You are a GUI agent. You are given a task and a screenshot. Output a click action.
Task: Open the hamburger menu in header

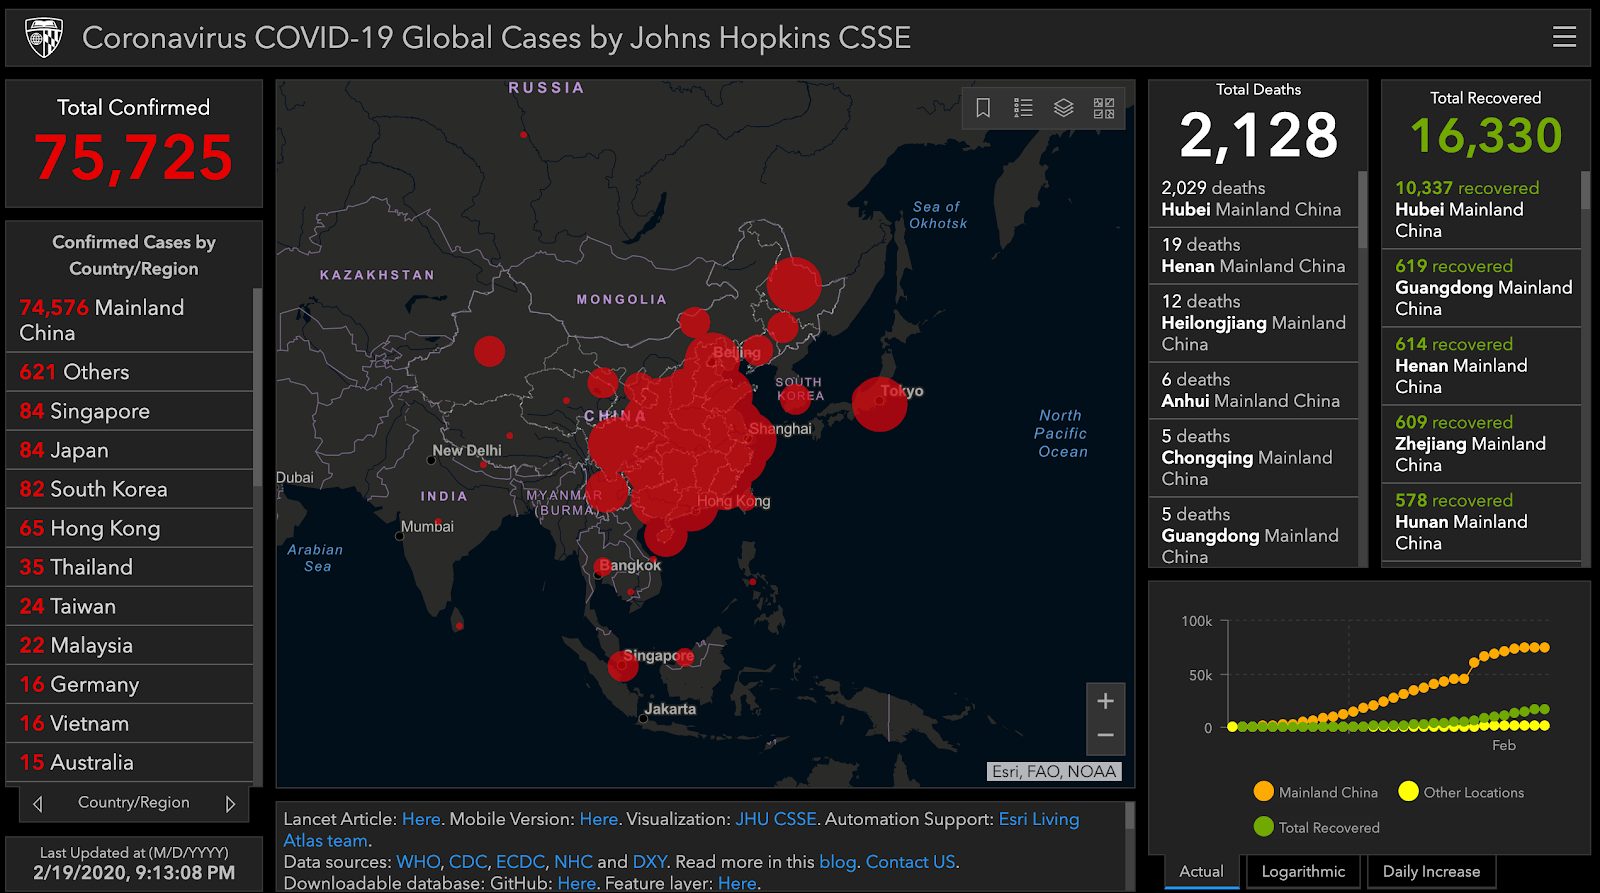click(1564, 37)
